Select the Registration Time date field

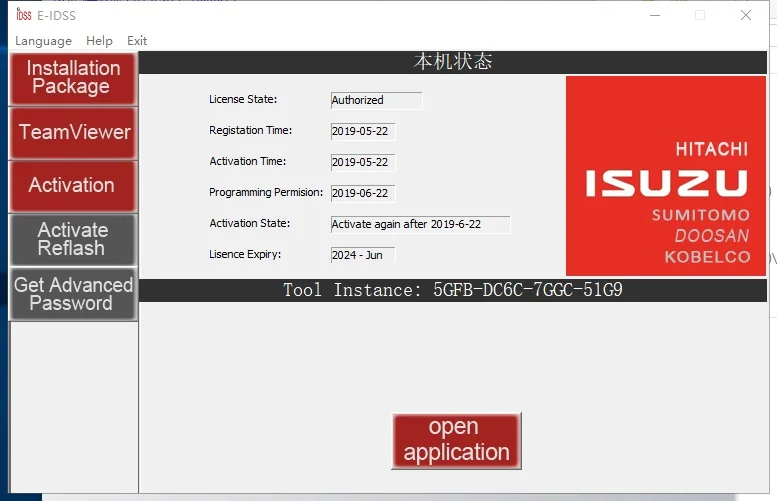[363, 131]
